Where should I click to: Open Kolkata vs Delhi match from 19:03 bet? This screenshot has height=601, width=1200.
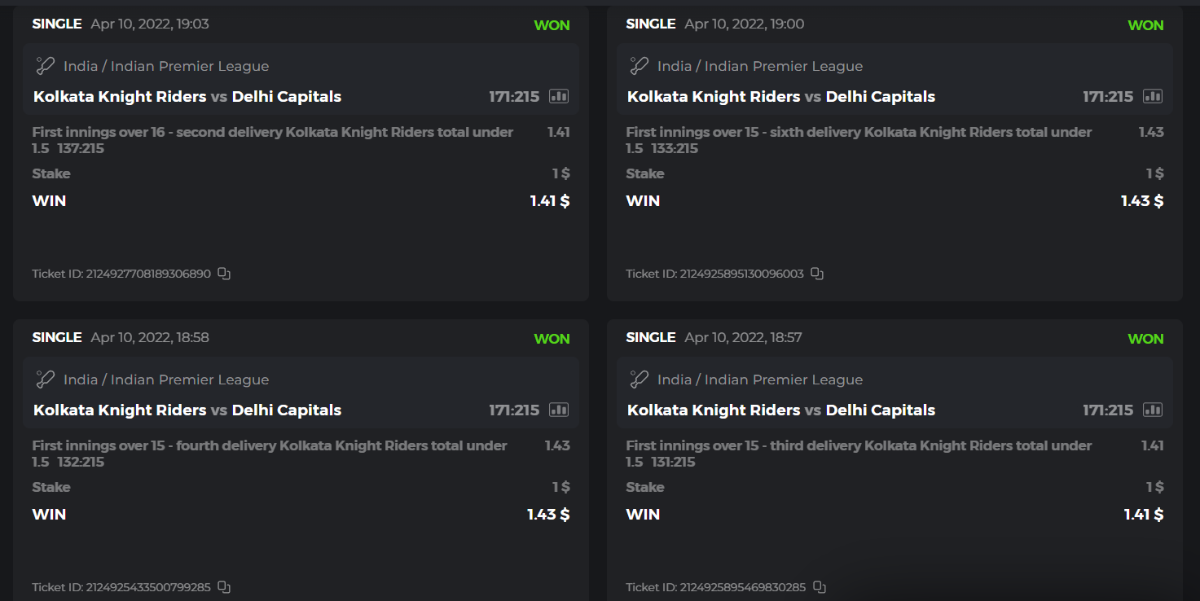[x=187, y=97]
